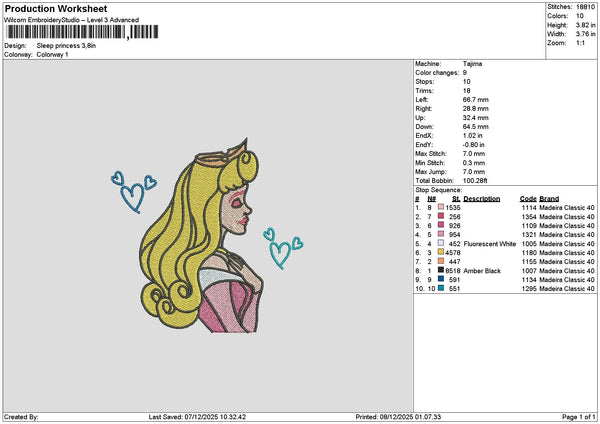Click the design name 'Sleep princess 3,8in'

(66, 46)
